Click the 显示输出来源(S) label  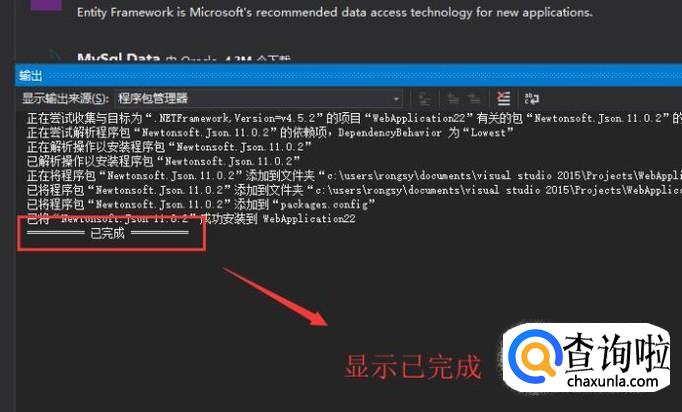tap(65, 98)
